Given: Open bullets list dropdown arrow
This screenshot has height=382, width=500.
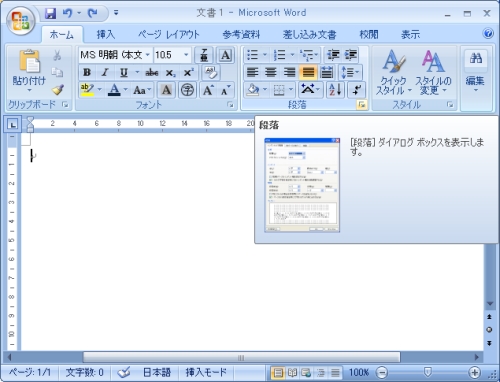Looking at the screenshot, I should (265, 55).
